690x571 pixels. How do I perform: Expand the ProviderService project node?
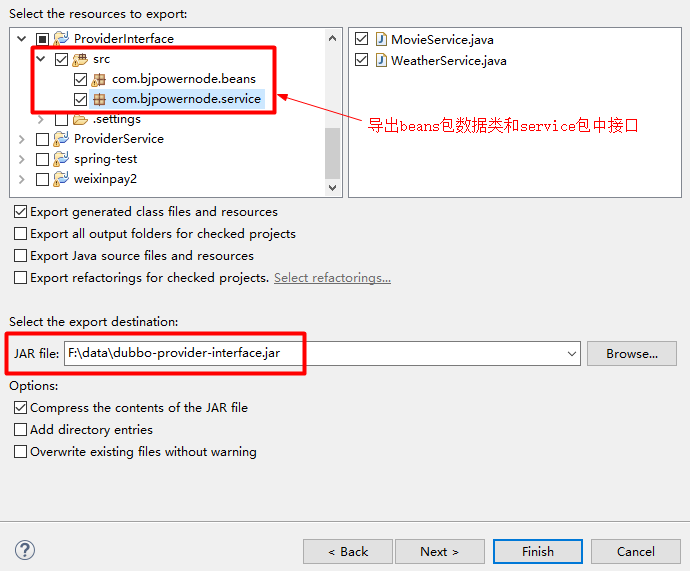[x=22, y=139]
